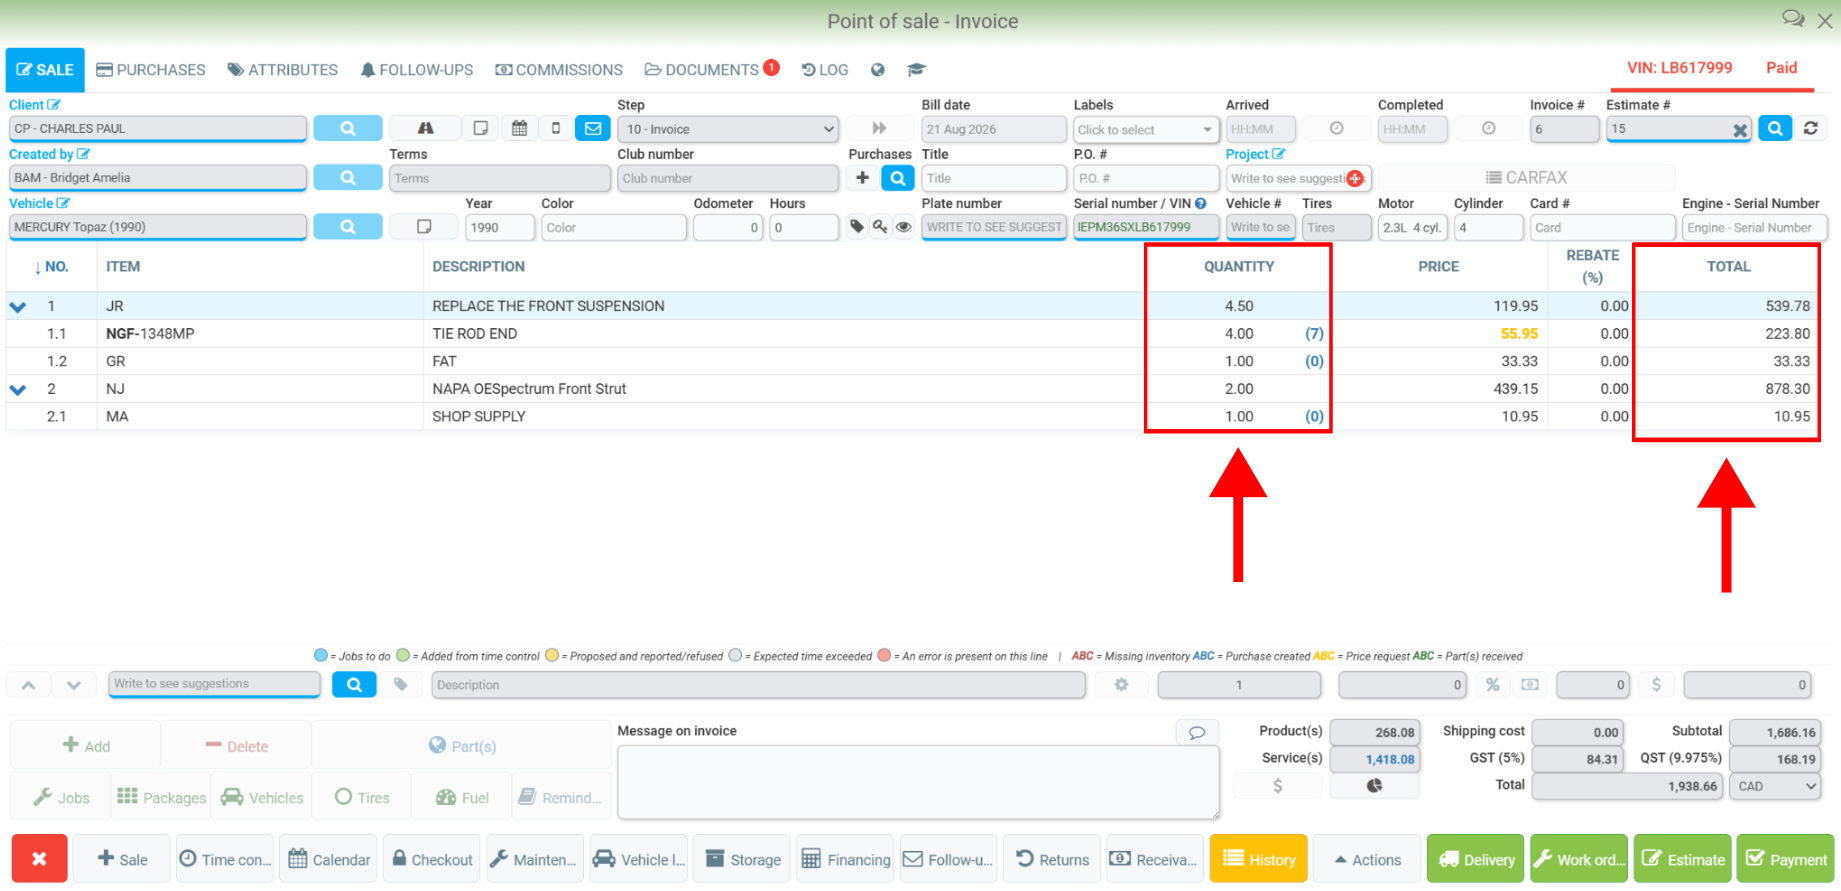This screenshot has height=891, width=1841.
Task: Click the mobile phone icon beside client
Action: click(556, 128)
